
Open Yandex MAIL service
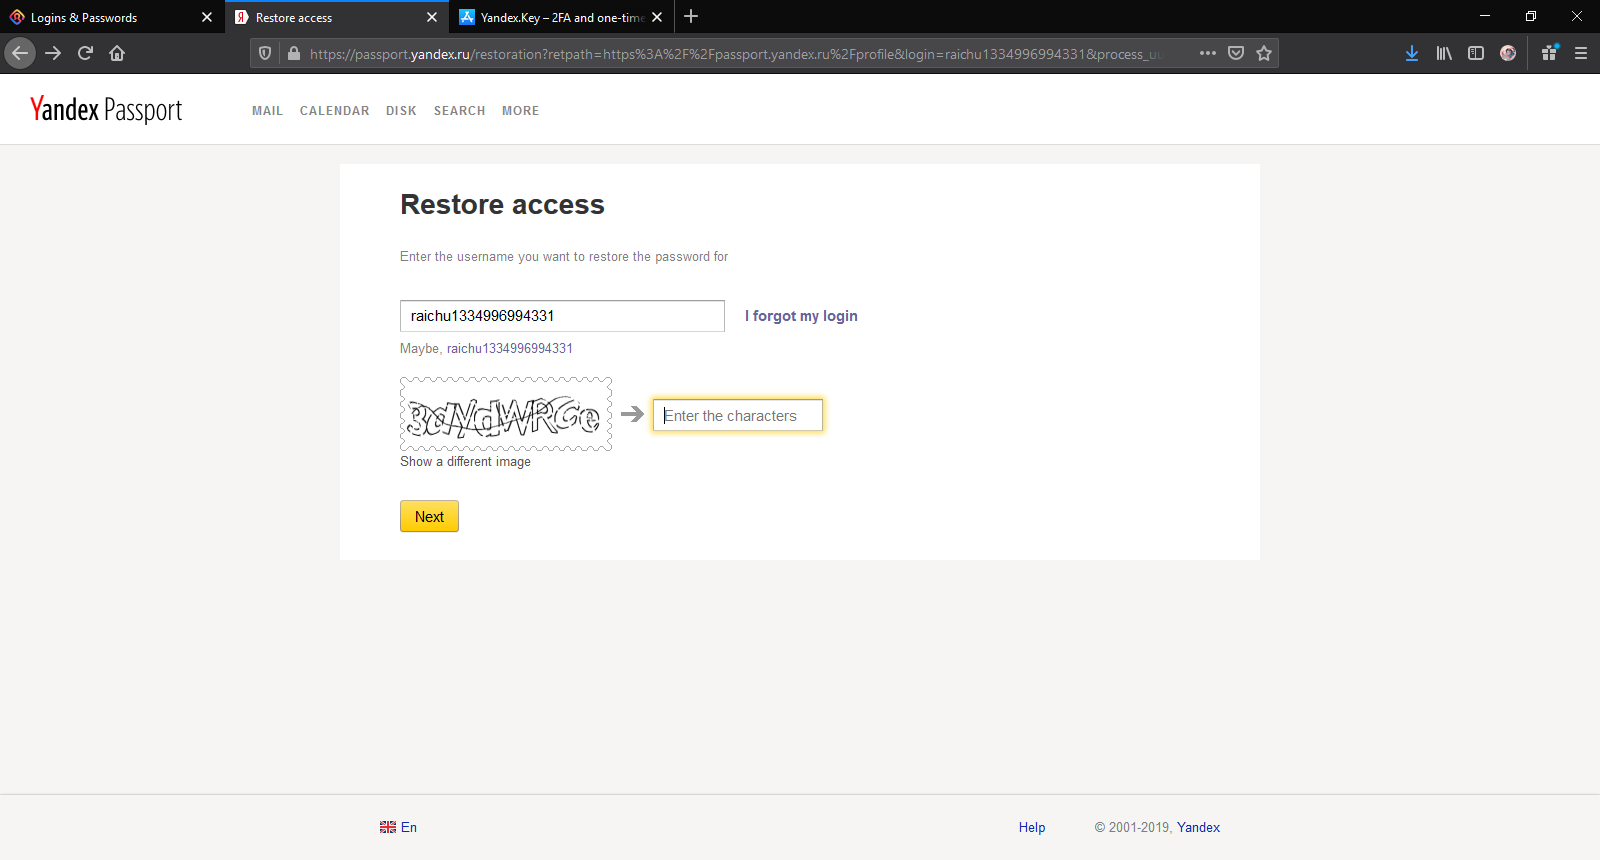pos(267,111)
